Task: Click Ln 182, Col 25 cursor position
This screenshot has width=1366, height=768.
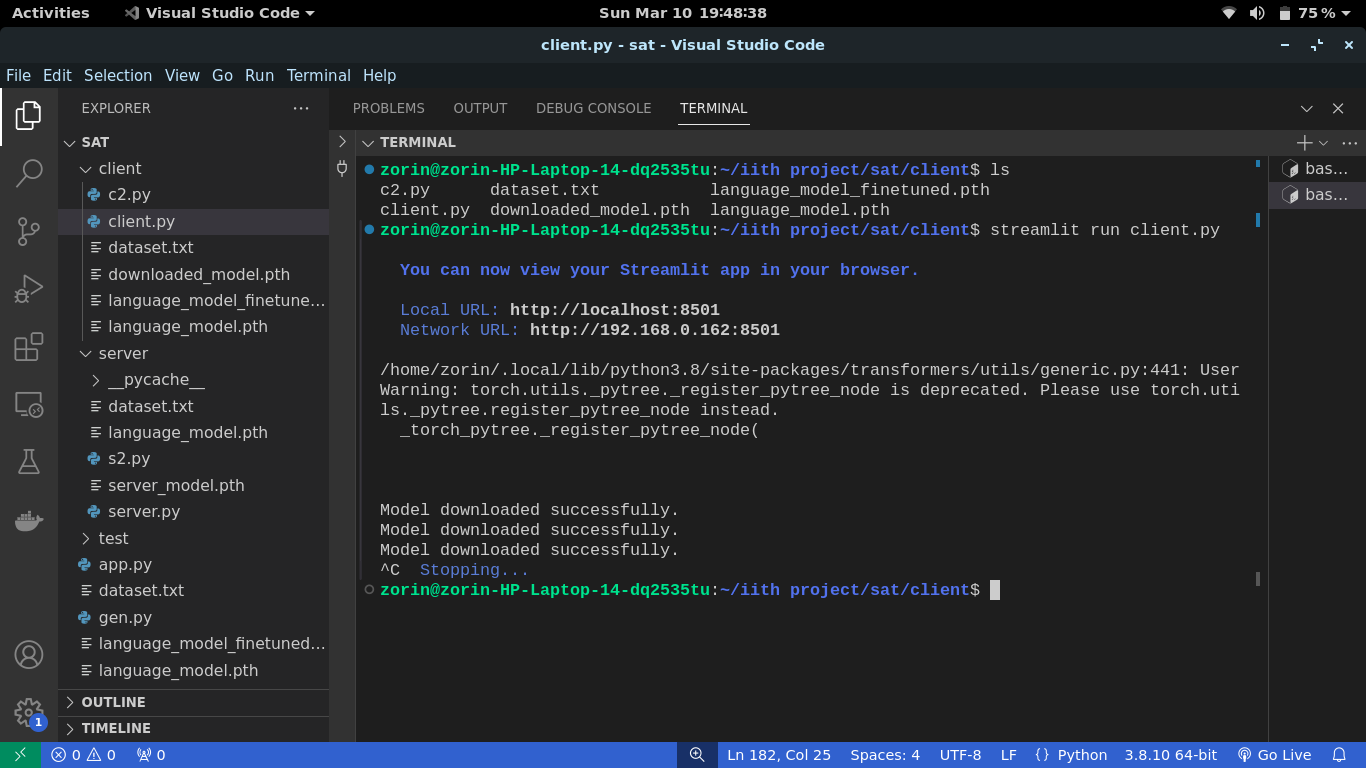Action: point(778,755)
